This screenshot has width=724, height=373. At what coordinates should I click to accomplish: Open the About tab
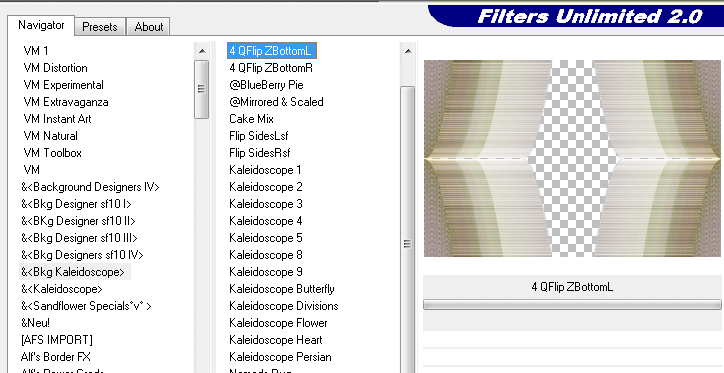click(149, 27)
